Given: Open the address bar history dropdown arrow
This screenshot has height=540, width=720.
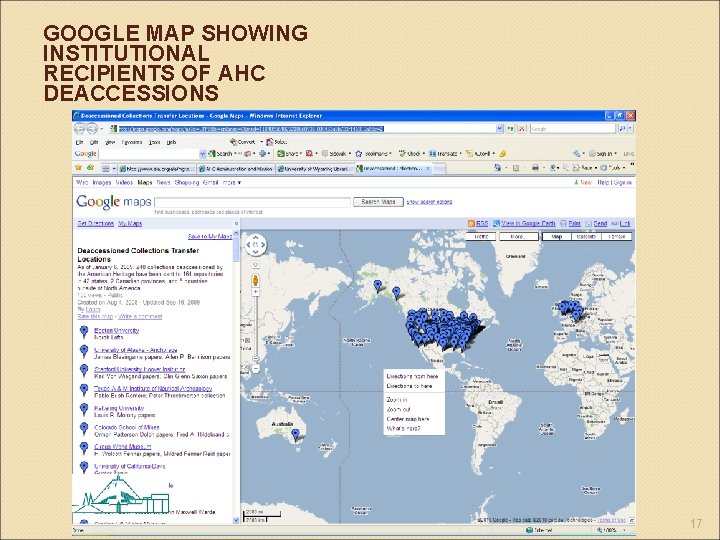Looking at the screenshot, I should 500,129.
